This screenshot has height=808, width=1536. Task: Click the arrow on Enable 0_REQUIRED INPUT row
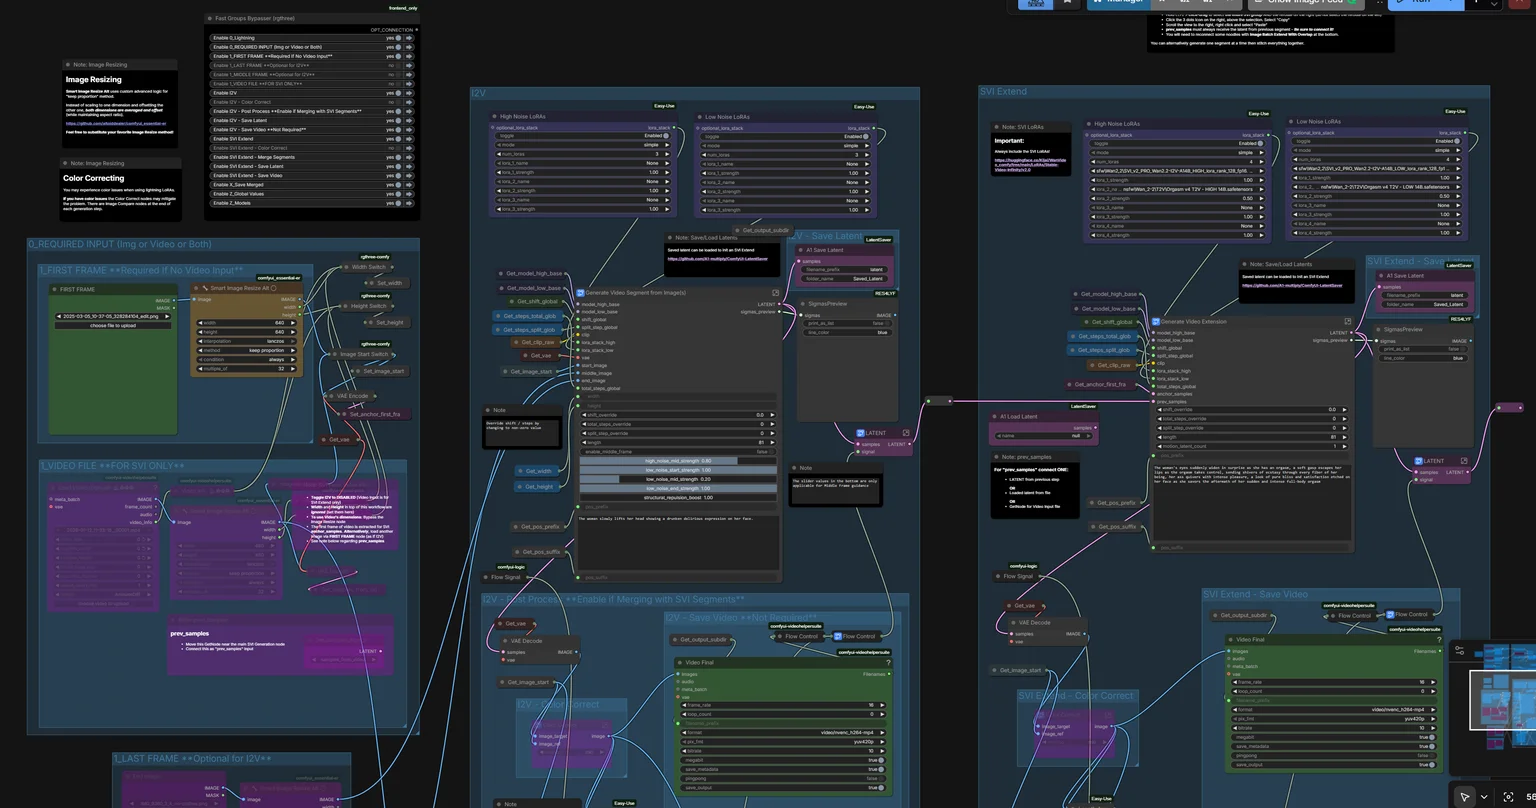coord(409,47)
